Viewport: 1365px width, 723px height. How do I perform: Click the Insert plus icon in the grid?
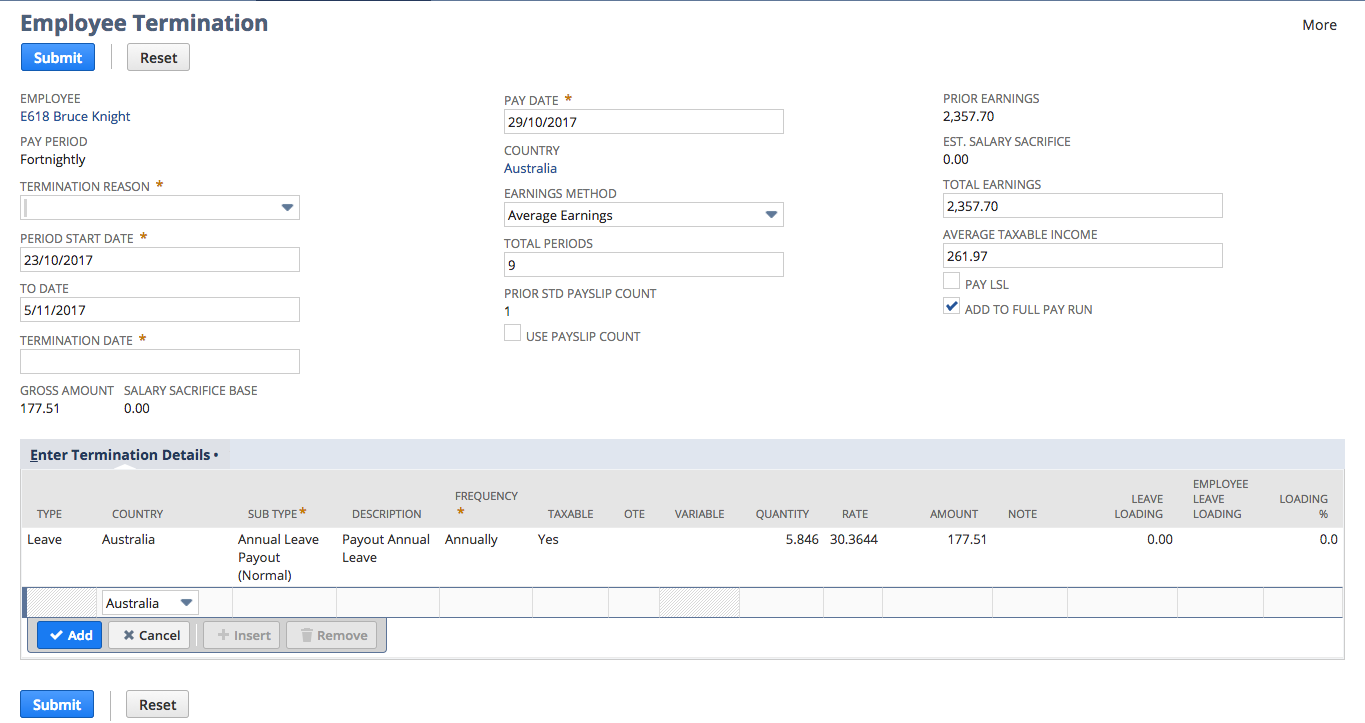[x=241, y=634]
